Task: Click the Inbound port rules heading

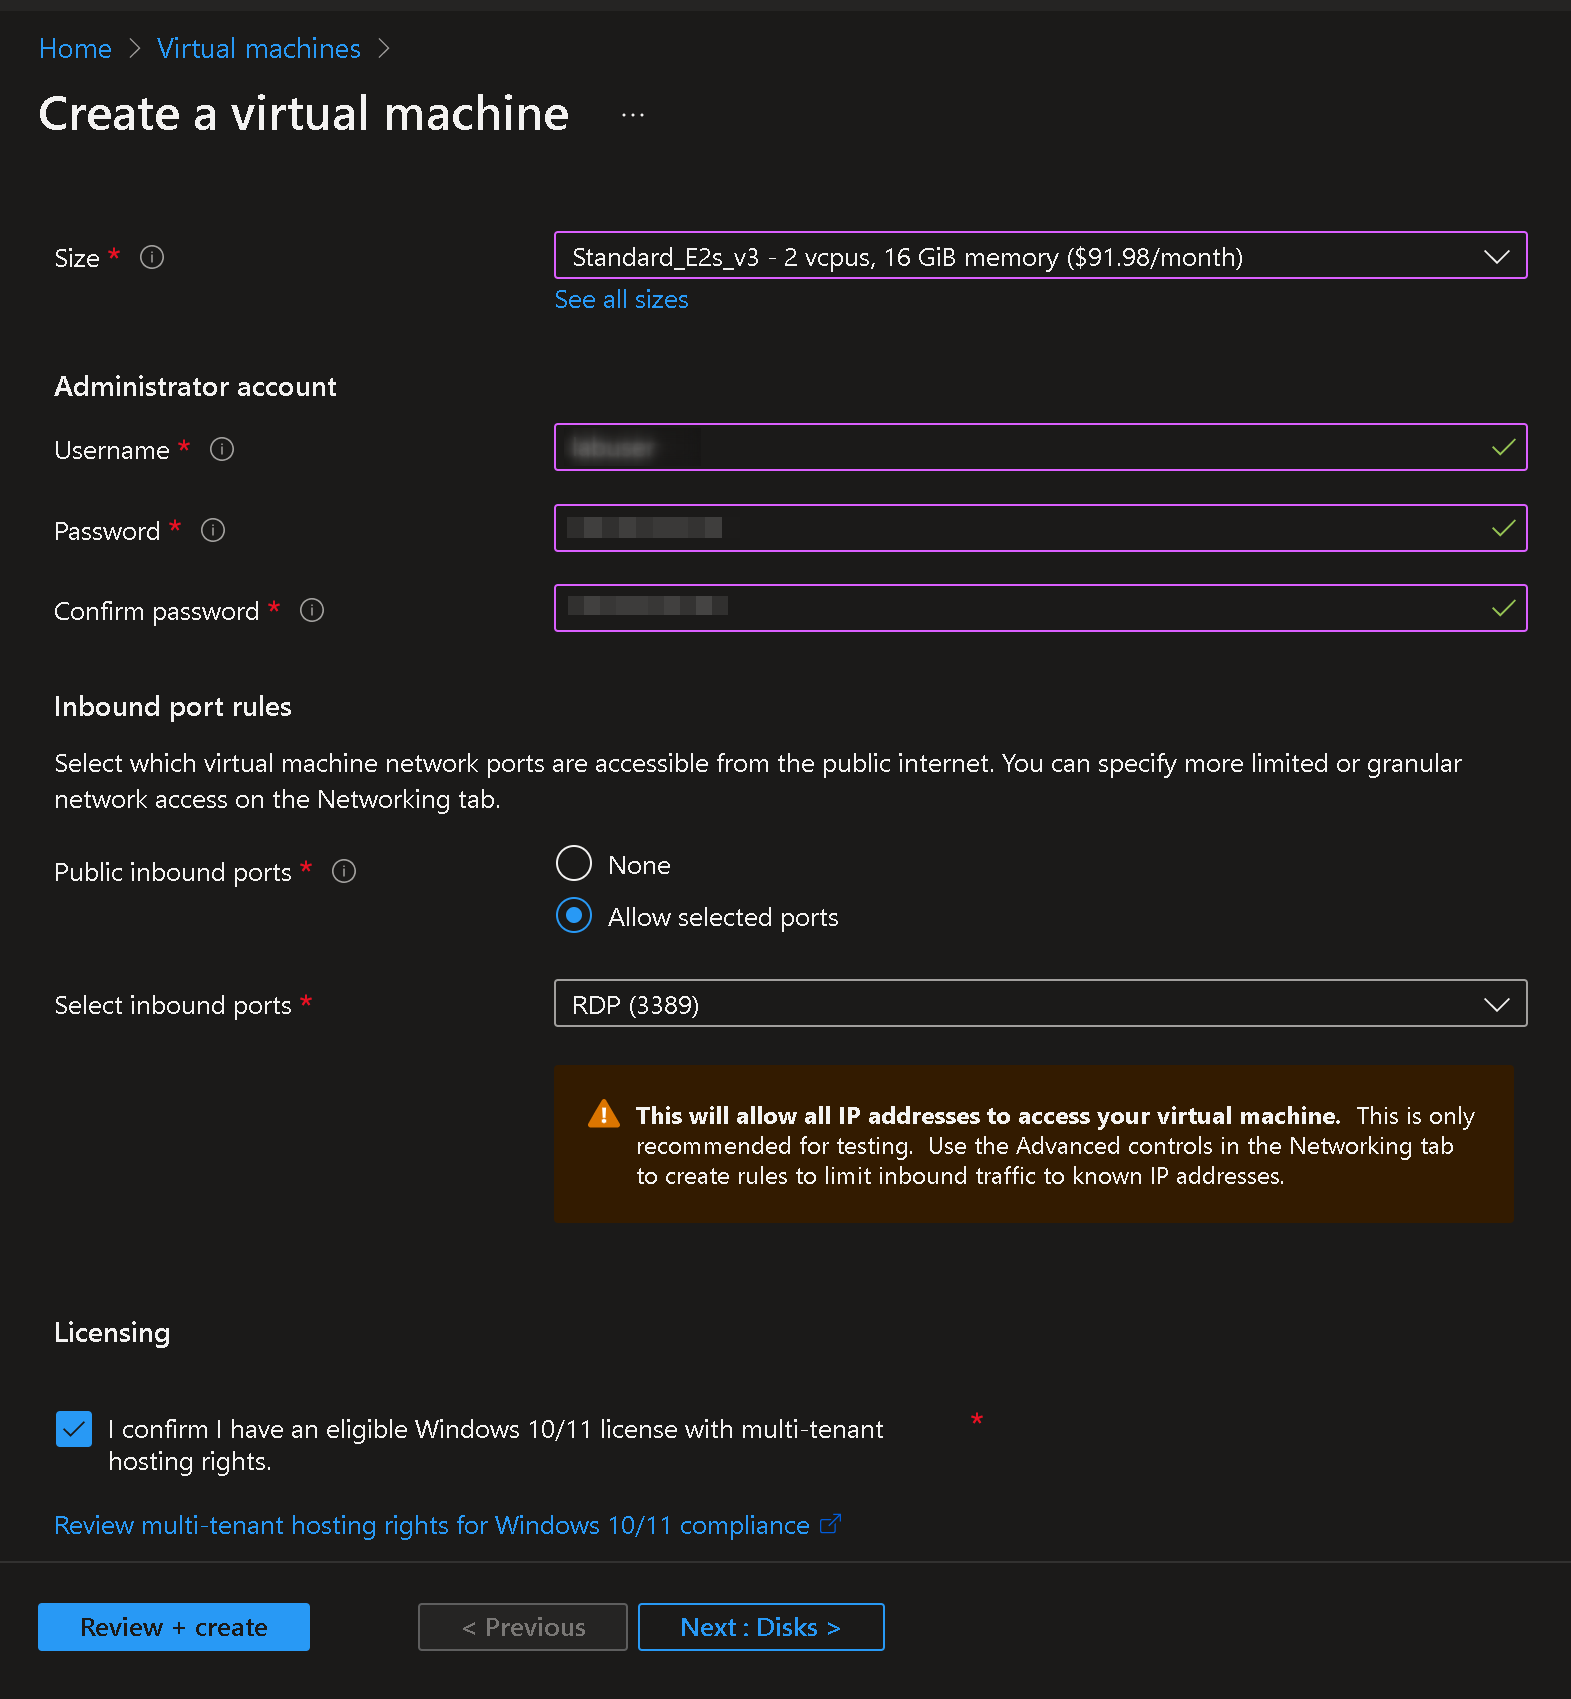Action: pos(173,706)
